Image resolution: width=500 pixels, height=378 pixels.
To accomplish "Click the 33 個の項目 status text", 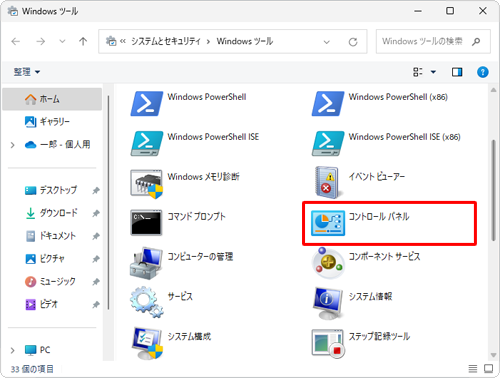I will click(x=32, y=369).
